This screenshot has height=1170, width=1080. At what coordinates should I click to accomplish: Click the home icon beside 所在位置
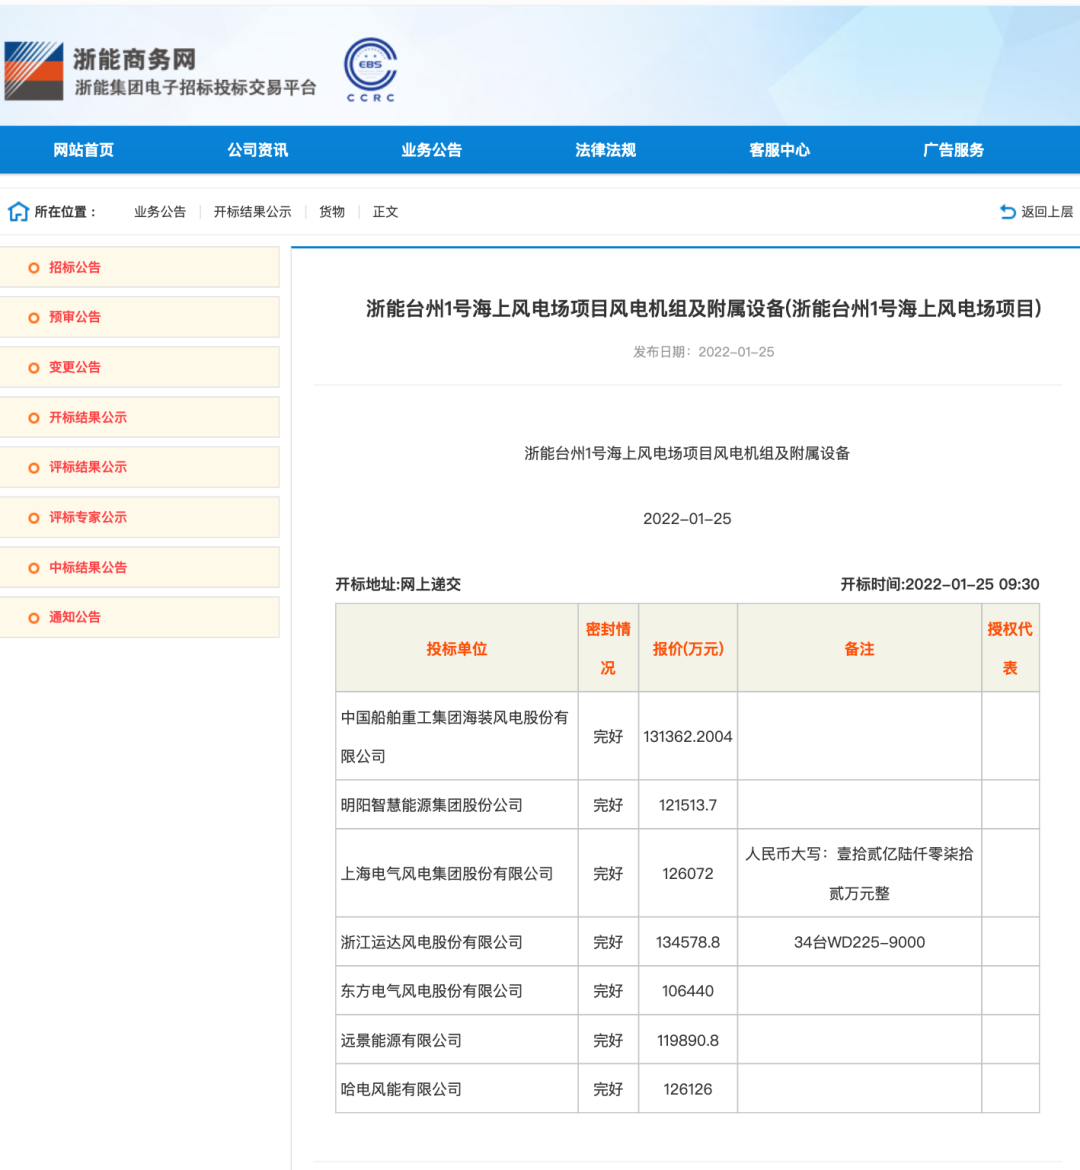18,212
